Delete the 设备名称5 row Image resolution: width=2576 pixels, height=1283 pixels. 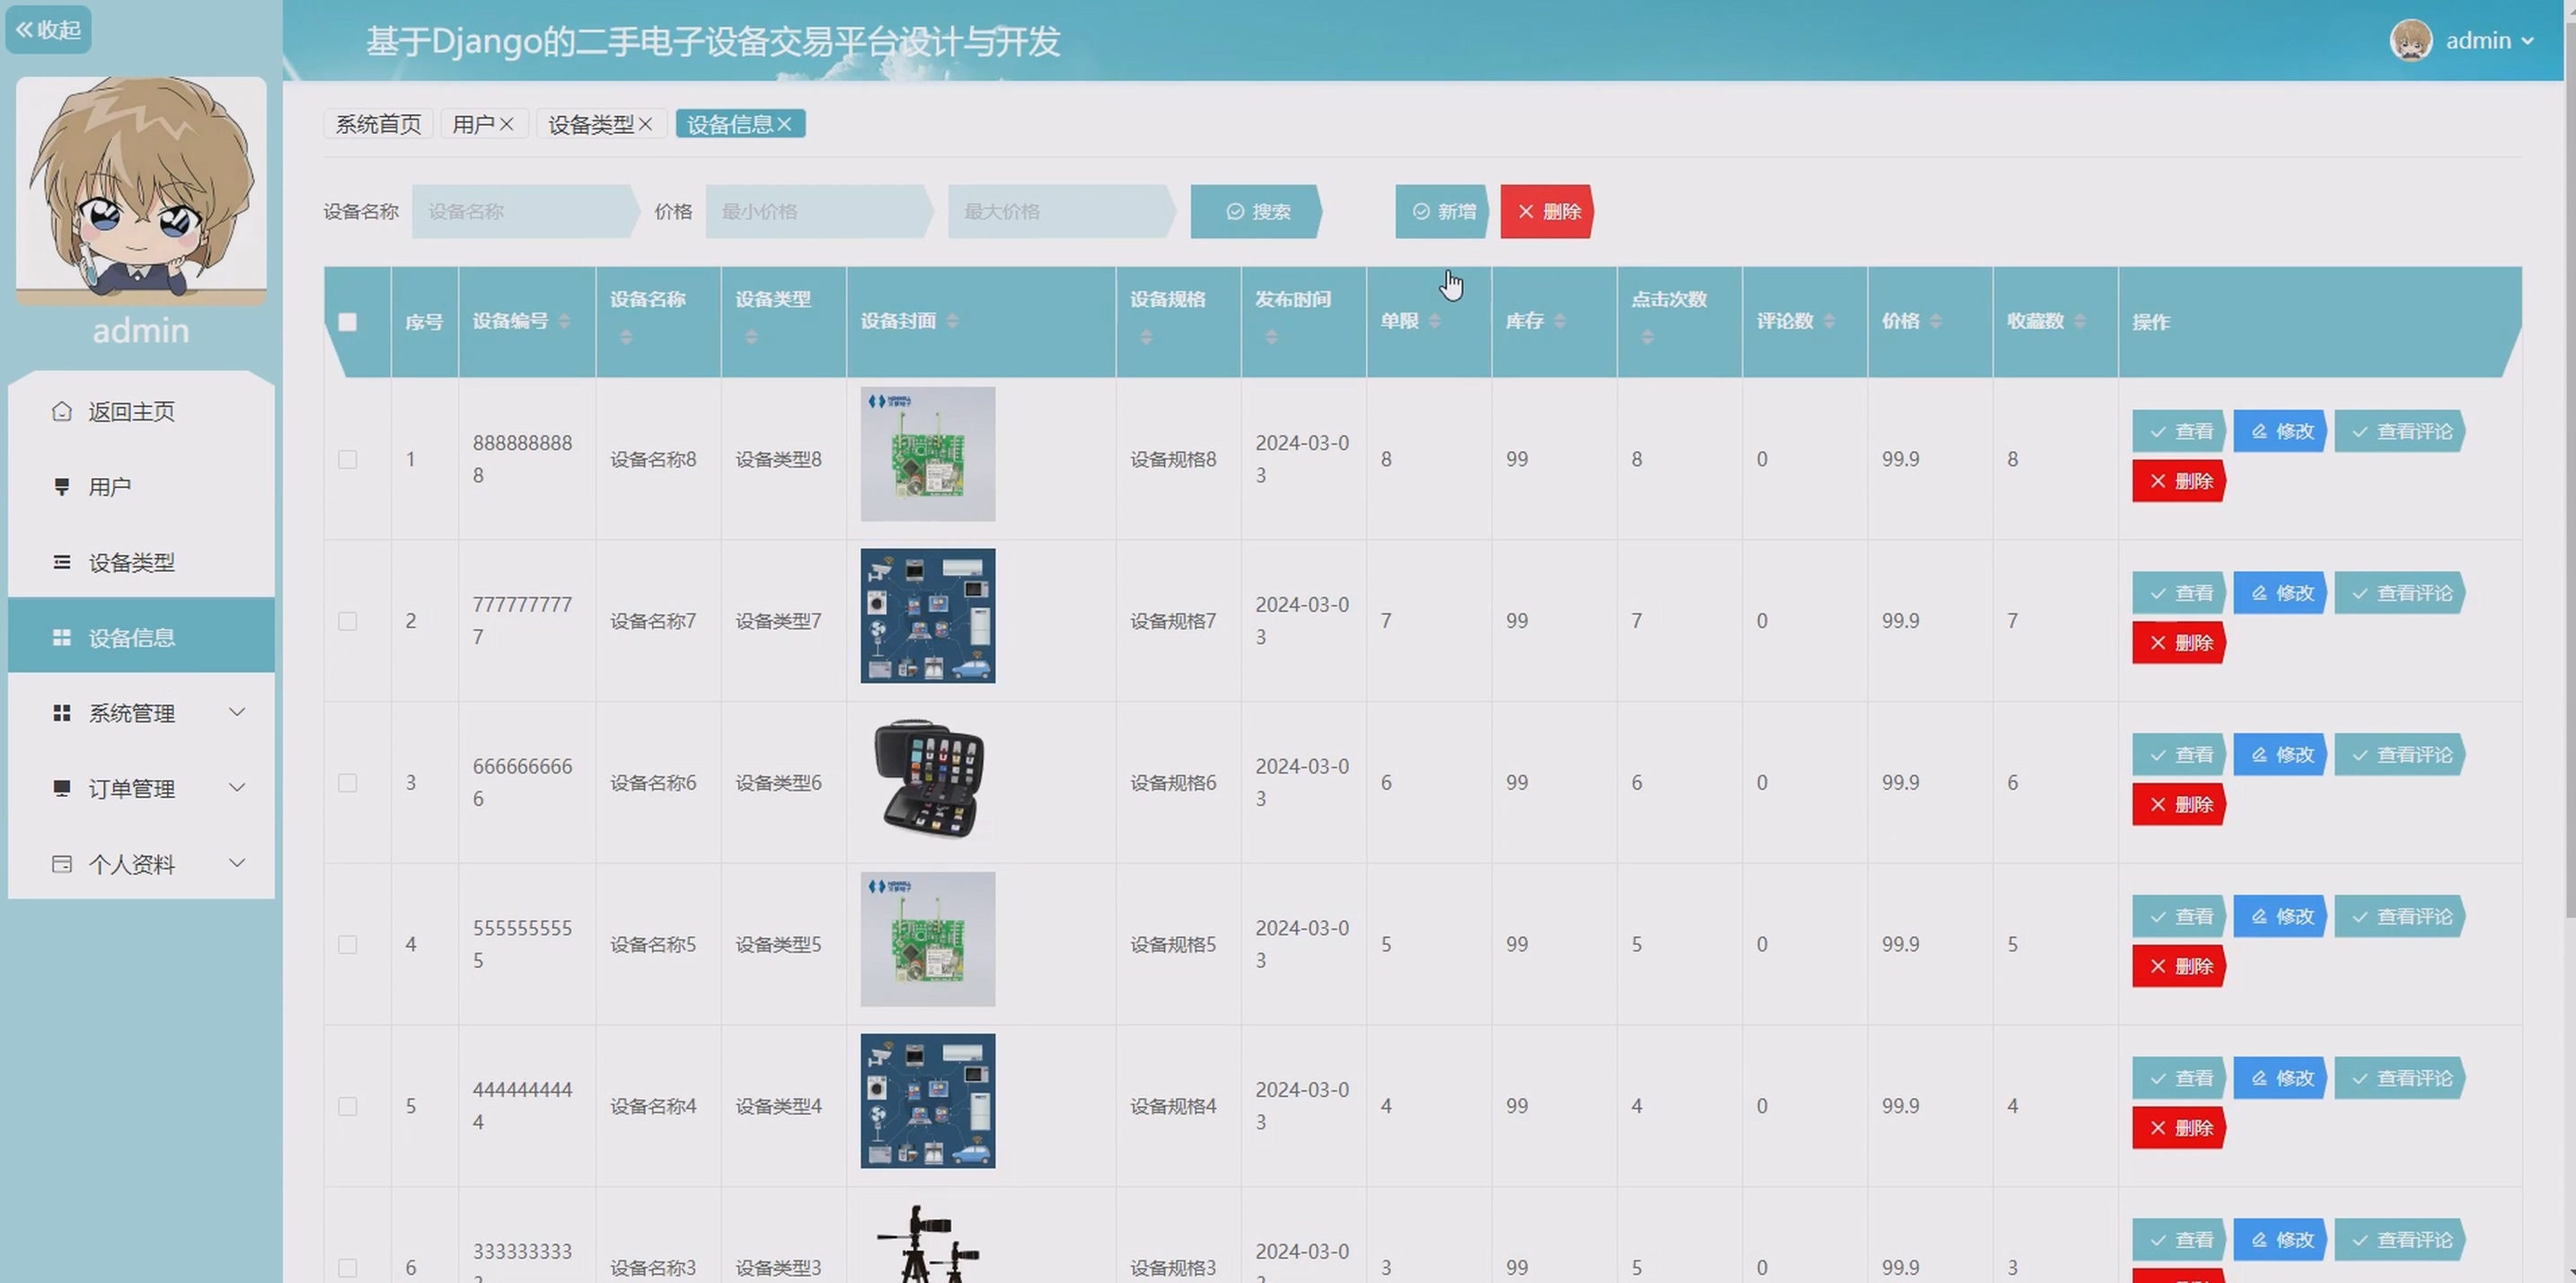tap(2179, 966)
